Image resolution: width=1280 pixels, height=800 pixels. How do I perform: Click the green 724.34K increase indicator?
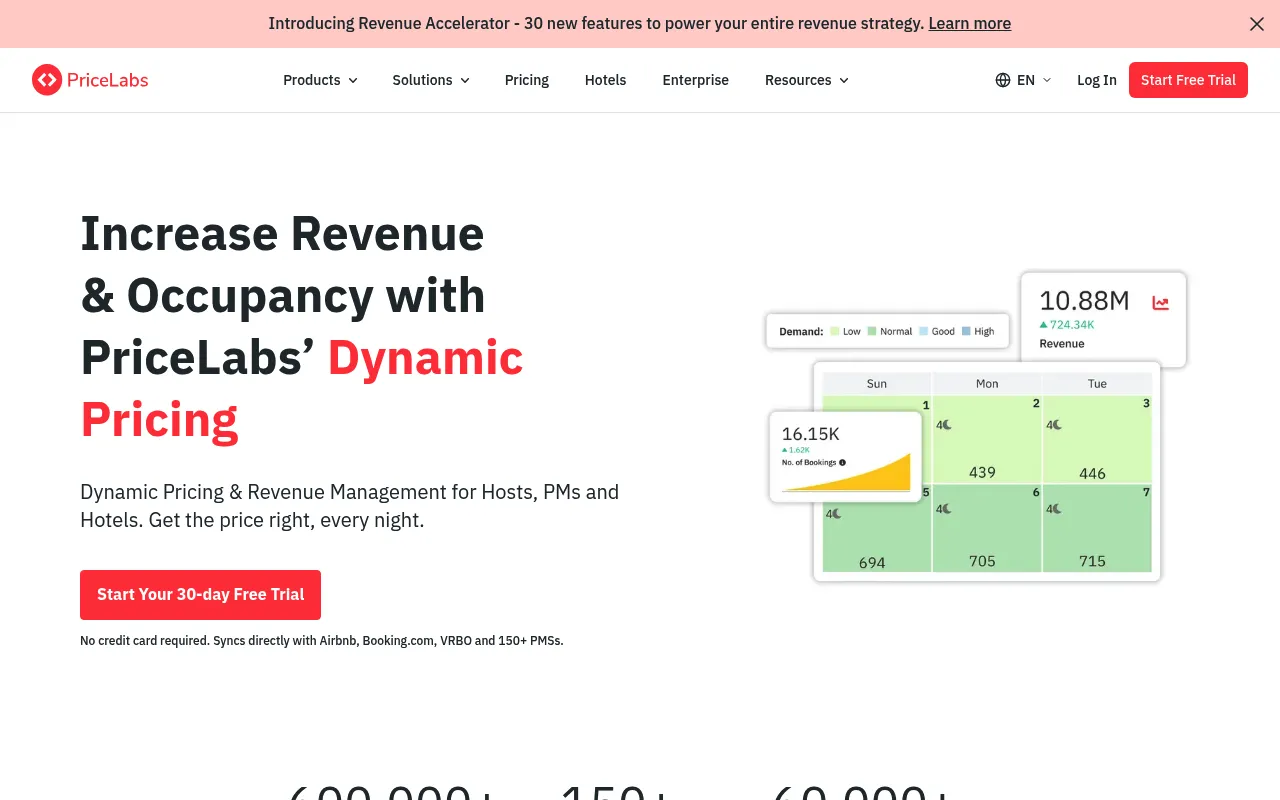click(x=1067, y=325)
